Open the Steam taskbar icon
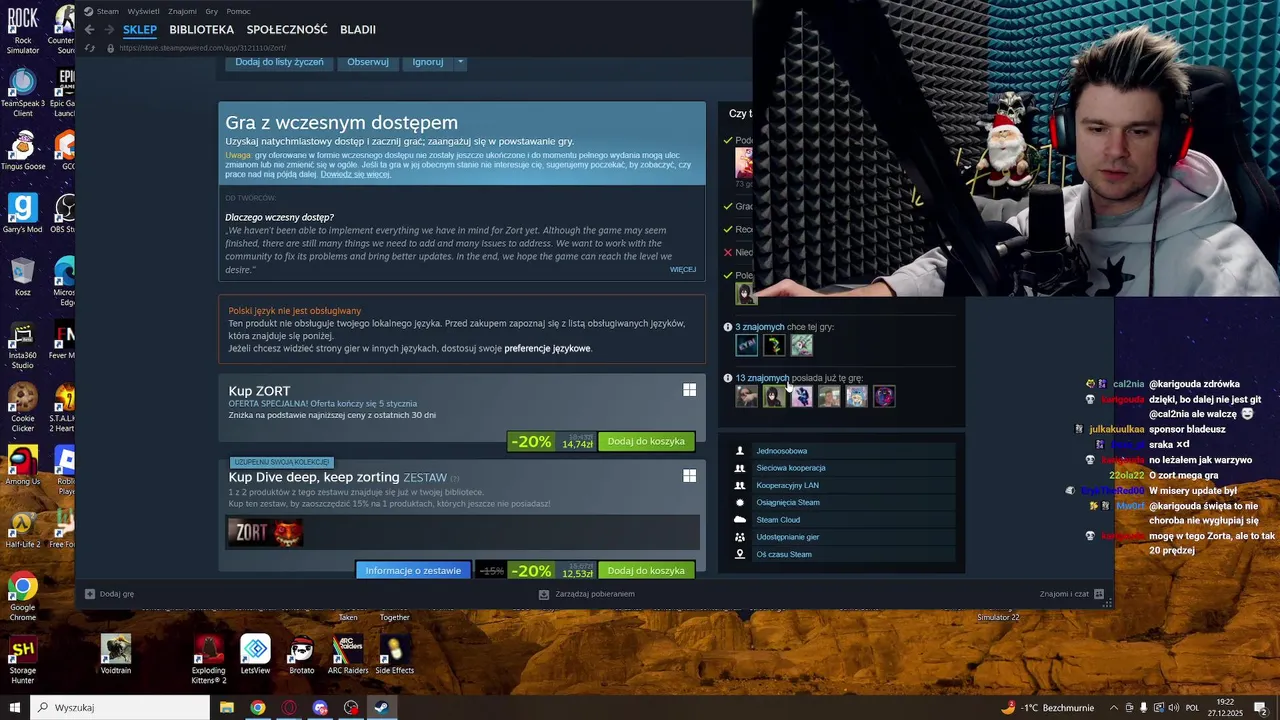This screenshot has width=1280, height=720. (381, 707)
